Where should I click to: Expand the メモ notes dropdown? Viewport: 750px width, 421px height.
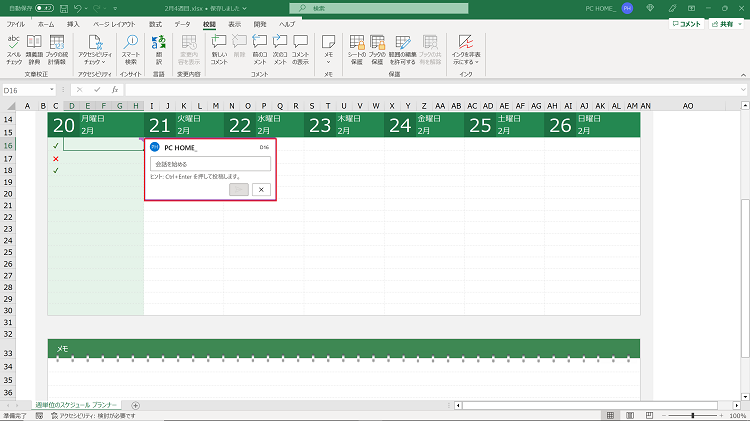pos(329,60)
